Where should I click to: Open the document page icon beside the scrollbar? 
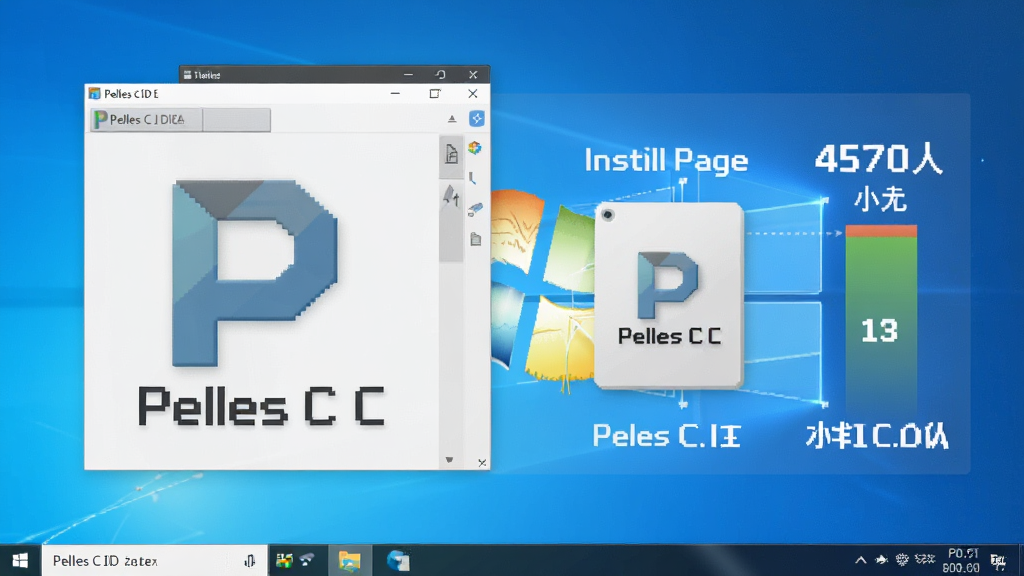click(x=451, y=155)
